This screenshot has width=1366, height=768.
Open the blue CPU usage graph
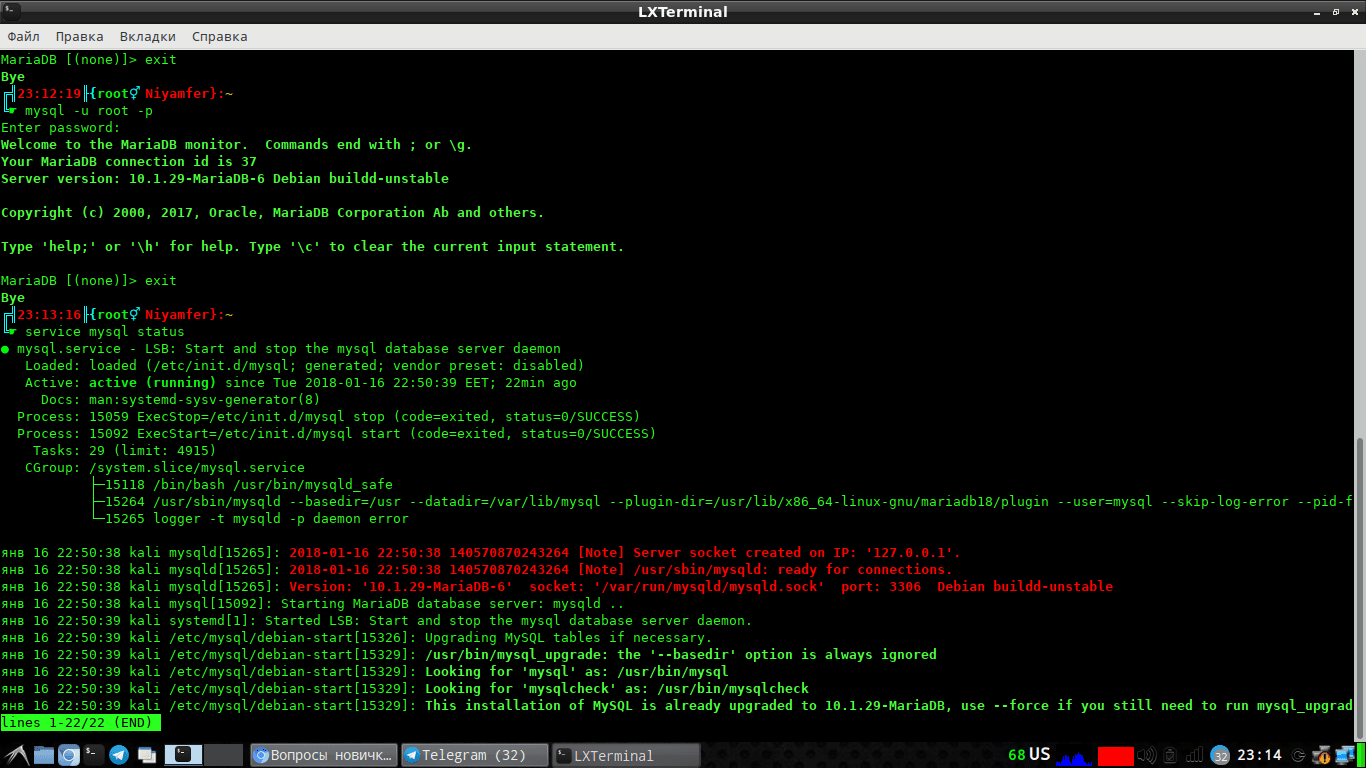pyautogui.click(x=1074, y=755)
